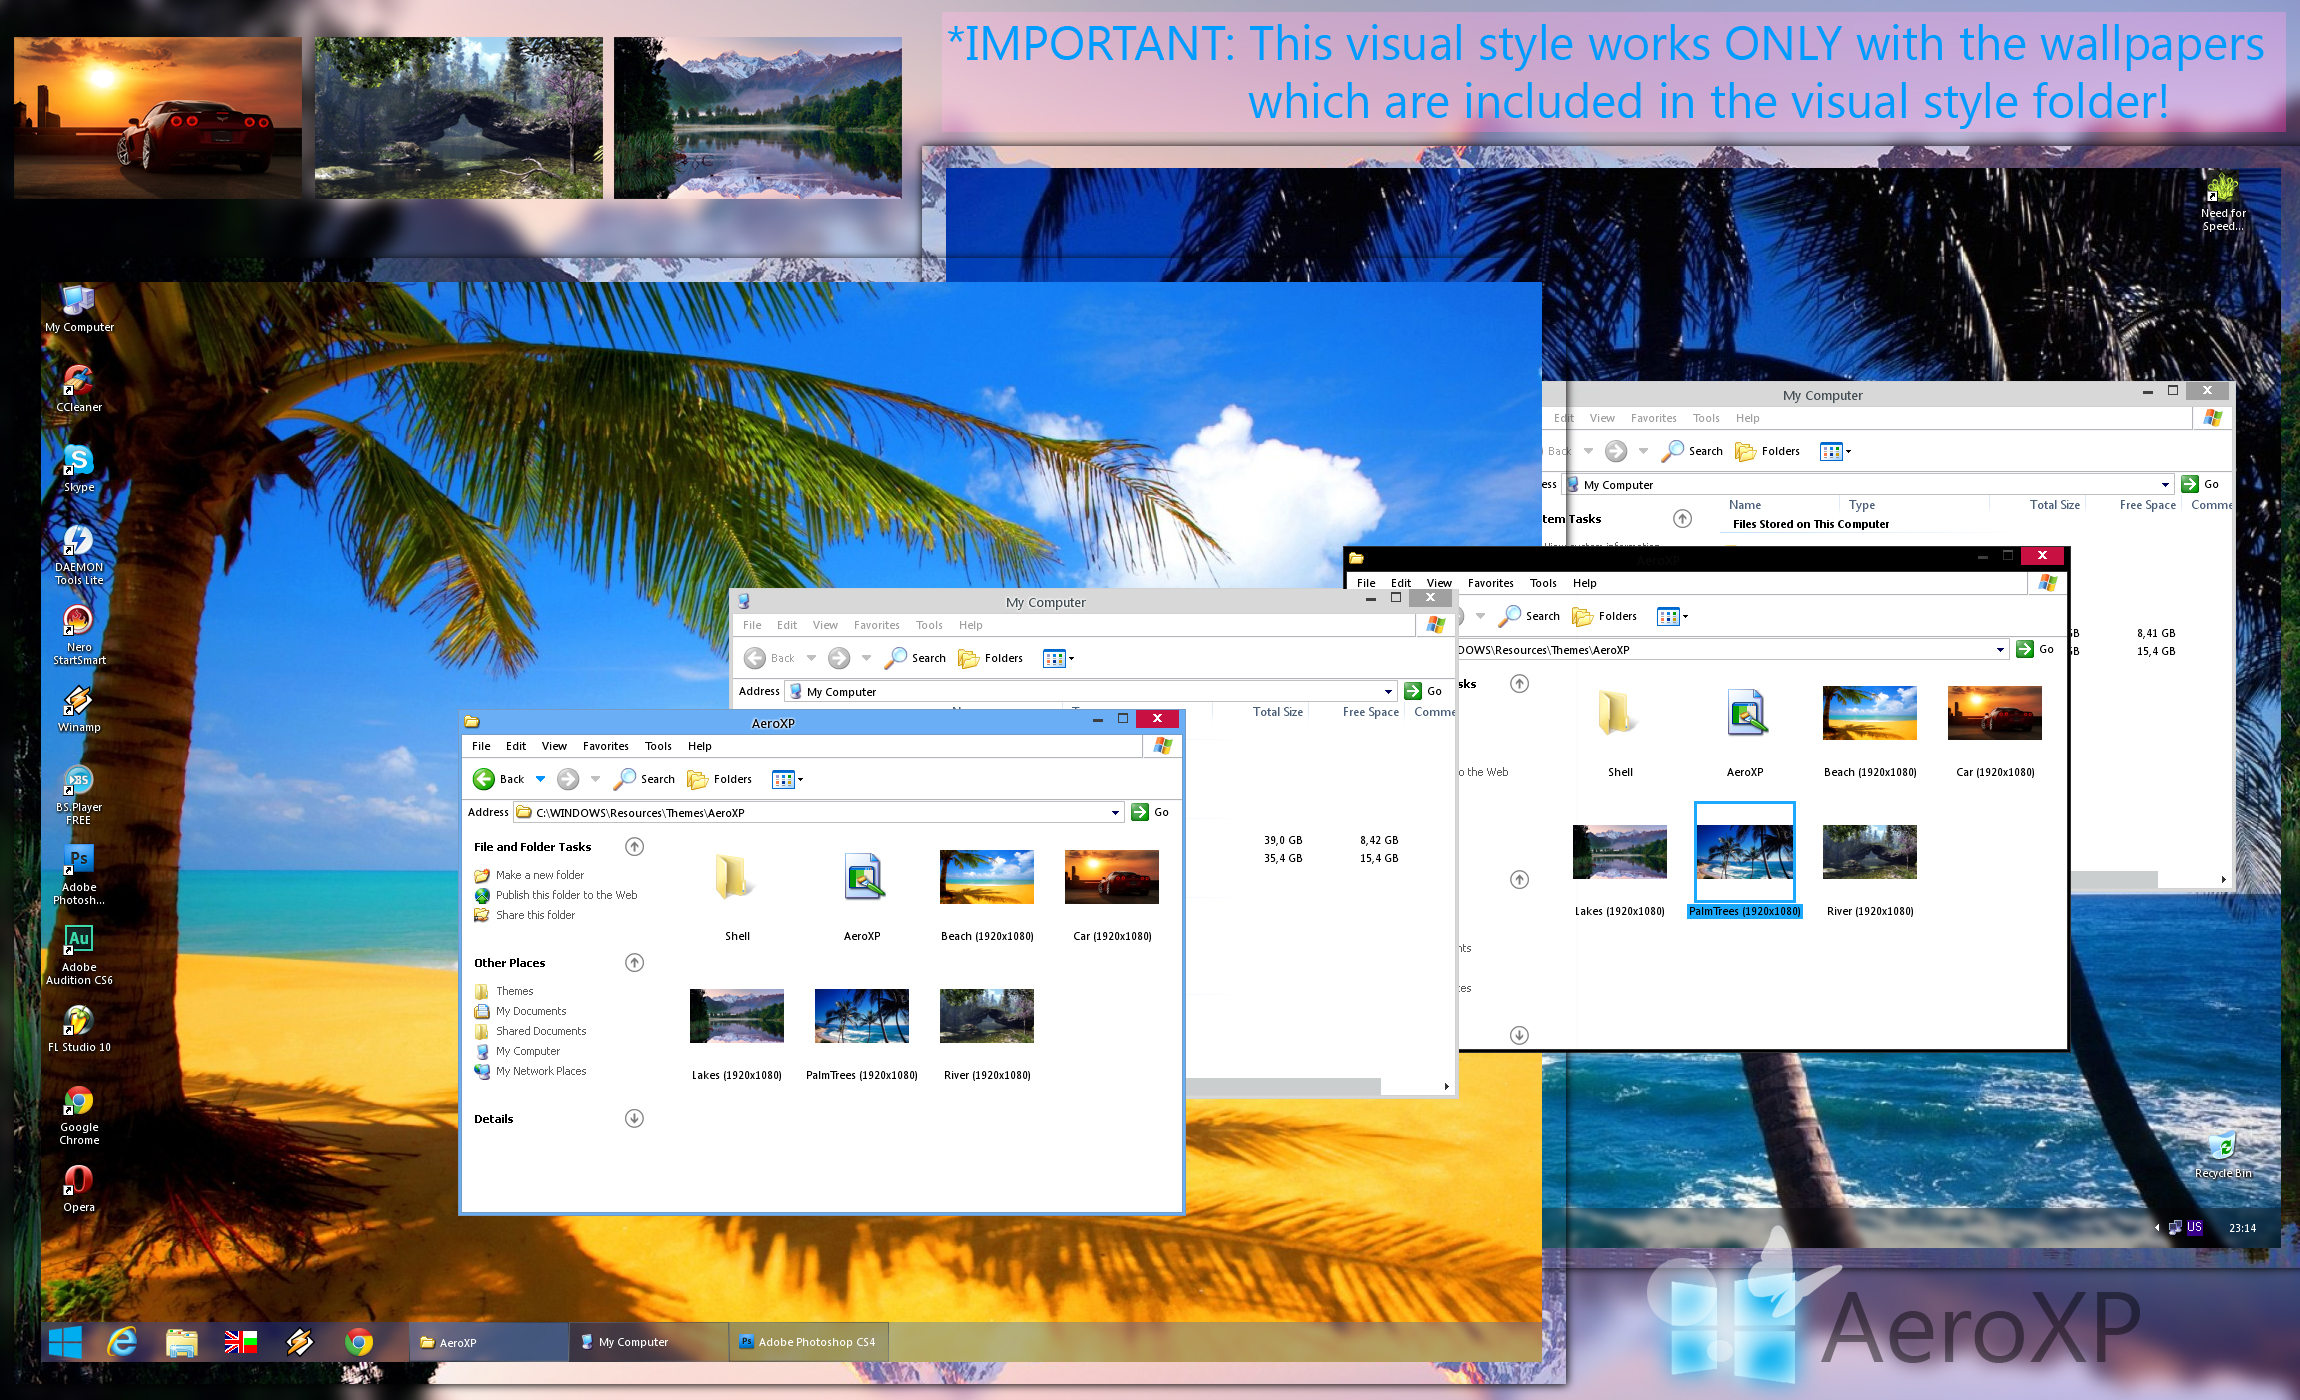Collapse Other Places section
The image size is (2300, 1400).
point(634,963)
